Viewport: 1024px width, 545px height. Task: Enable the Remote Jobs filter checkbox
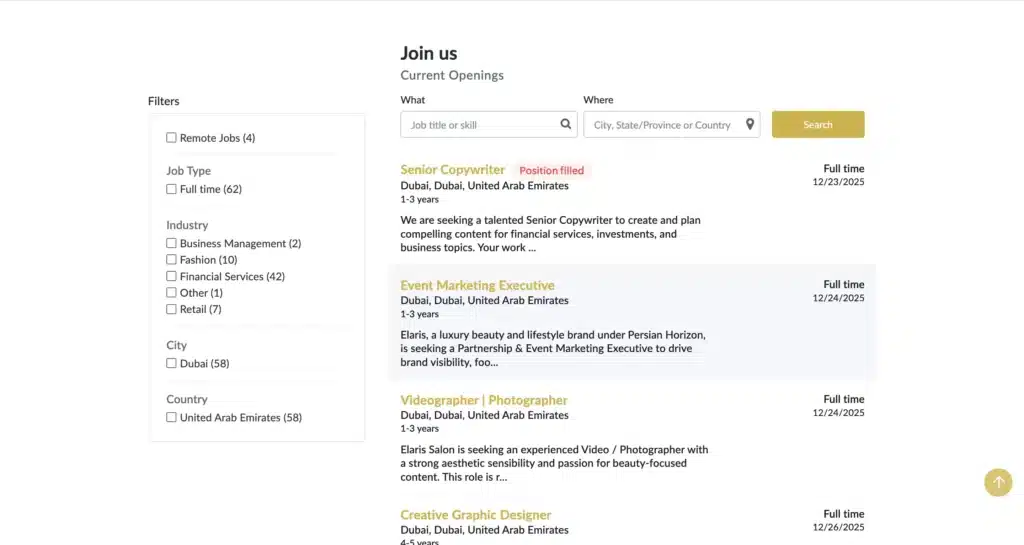pos(171,138)
